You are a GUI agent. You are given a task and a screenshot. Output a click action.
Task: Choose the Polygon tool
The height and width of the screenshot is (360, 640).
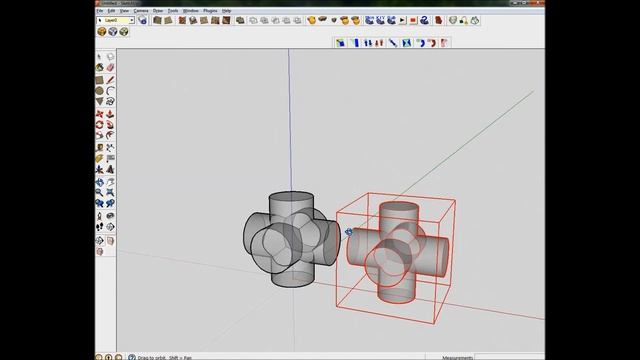pos(100,101)
